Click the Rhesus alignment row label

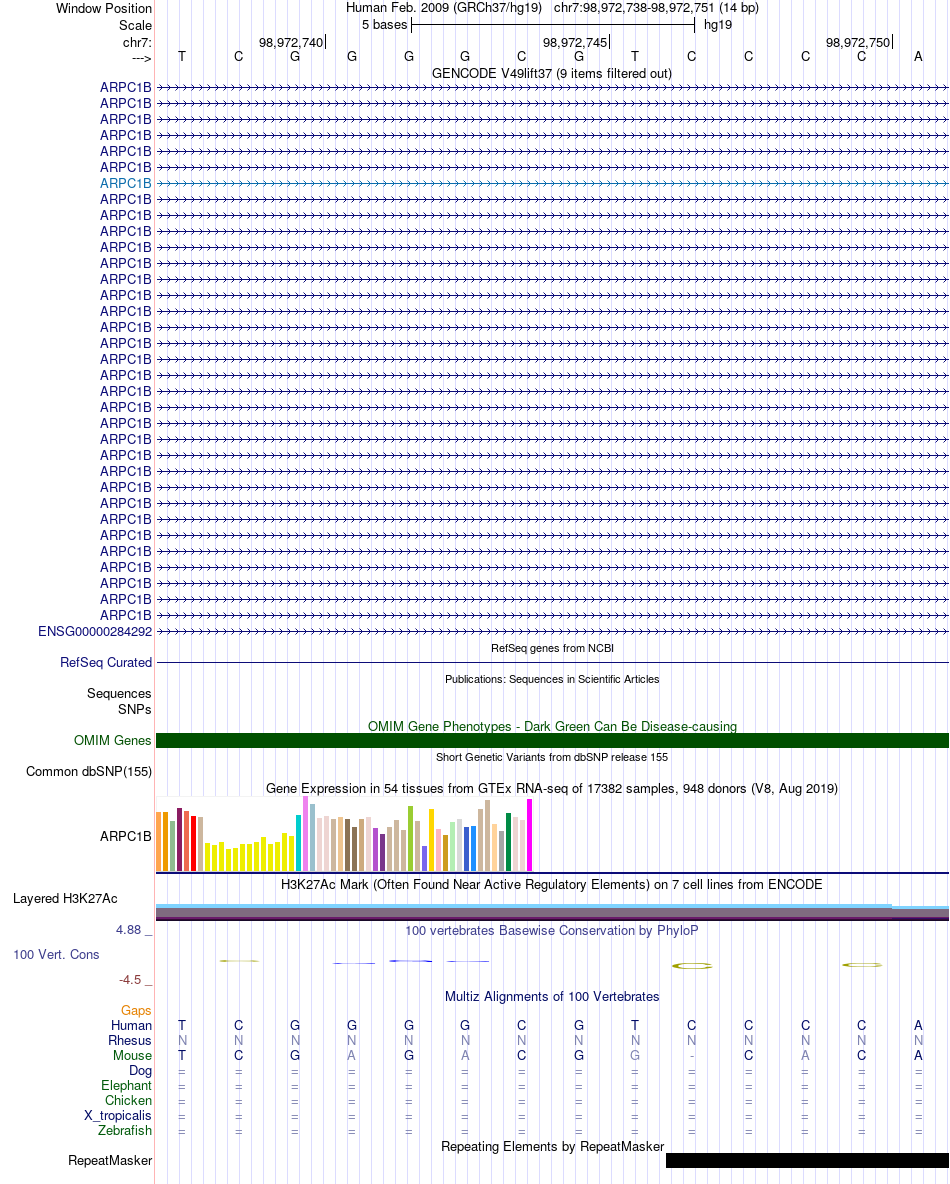click(130, 1041)
